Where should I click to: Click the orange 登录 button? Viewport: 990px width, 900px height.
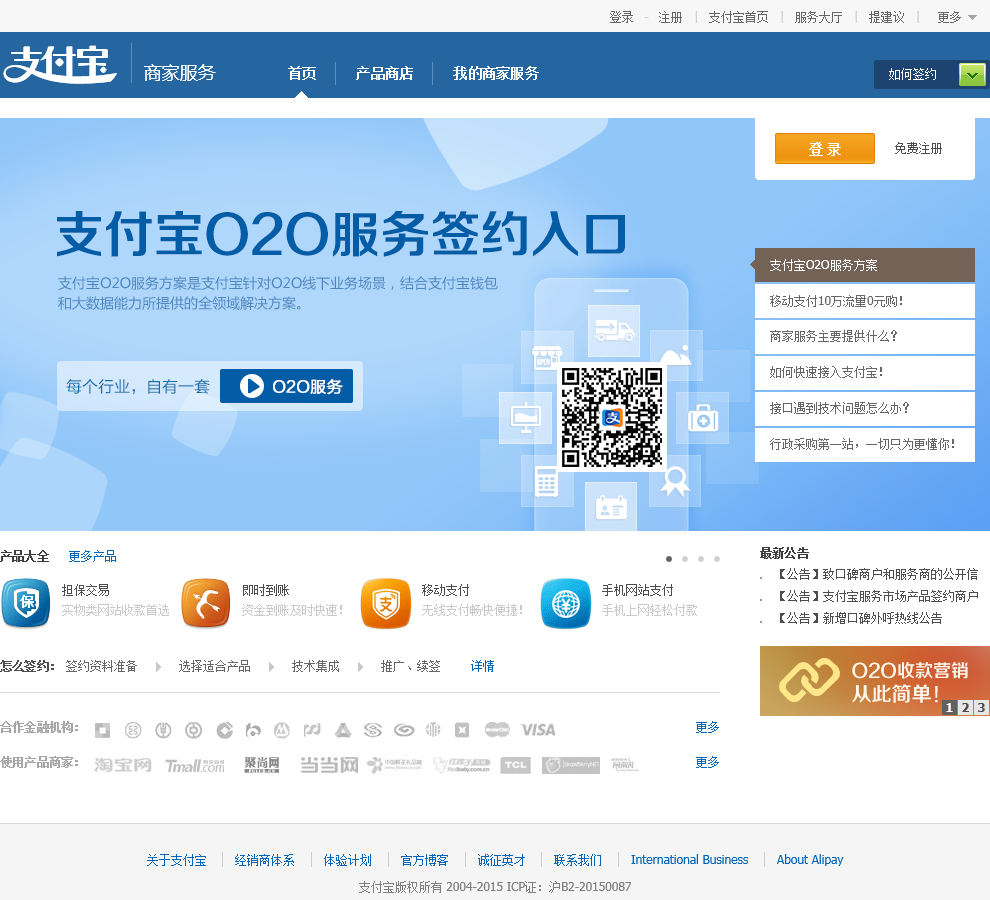(825, 149)
